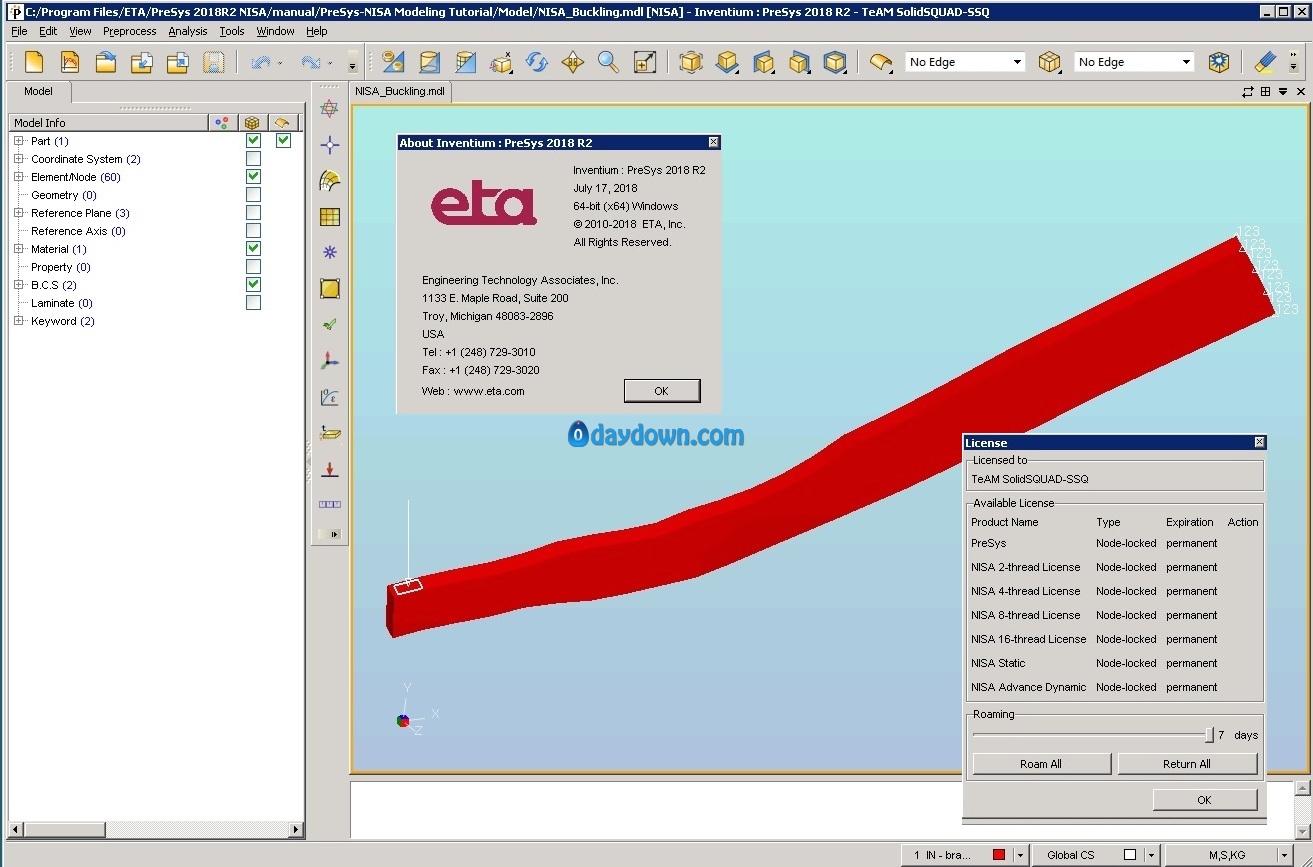Screen dimensions: 1313x867
Task: Expand the Part (1) tree node
Action: (x=19, y=141)
